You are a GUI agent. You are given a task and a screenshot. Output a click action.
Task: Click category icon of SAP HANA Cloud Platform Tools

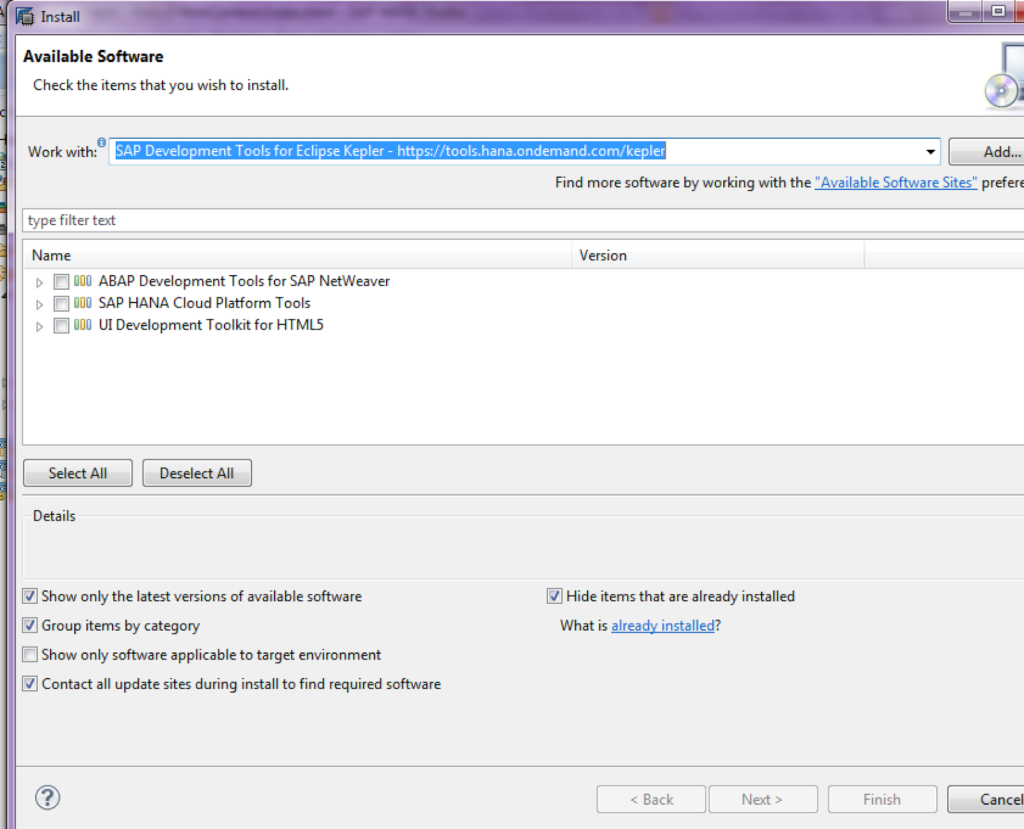82,303
